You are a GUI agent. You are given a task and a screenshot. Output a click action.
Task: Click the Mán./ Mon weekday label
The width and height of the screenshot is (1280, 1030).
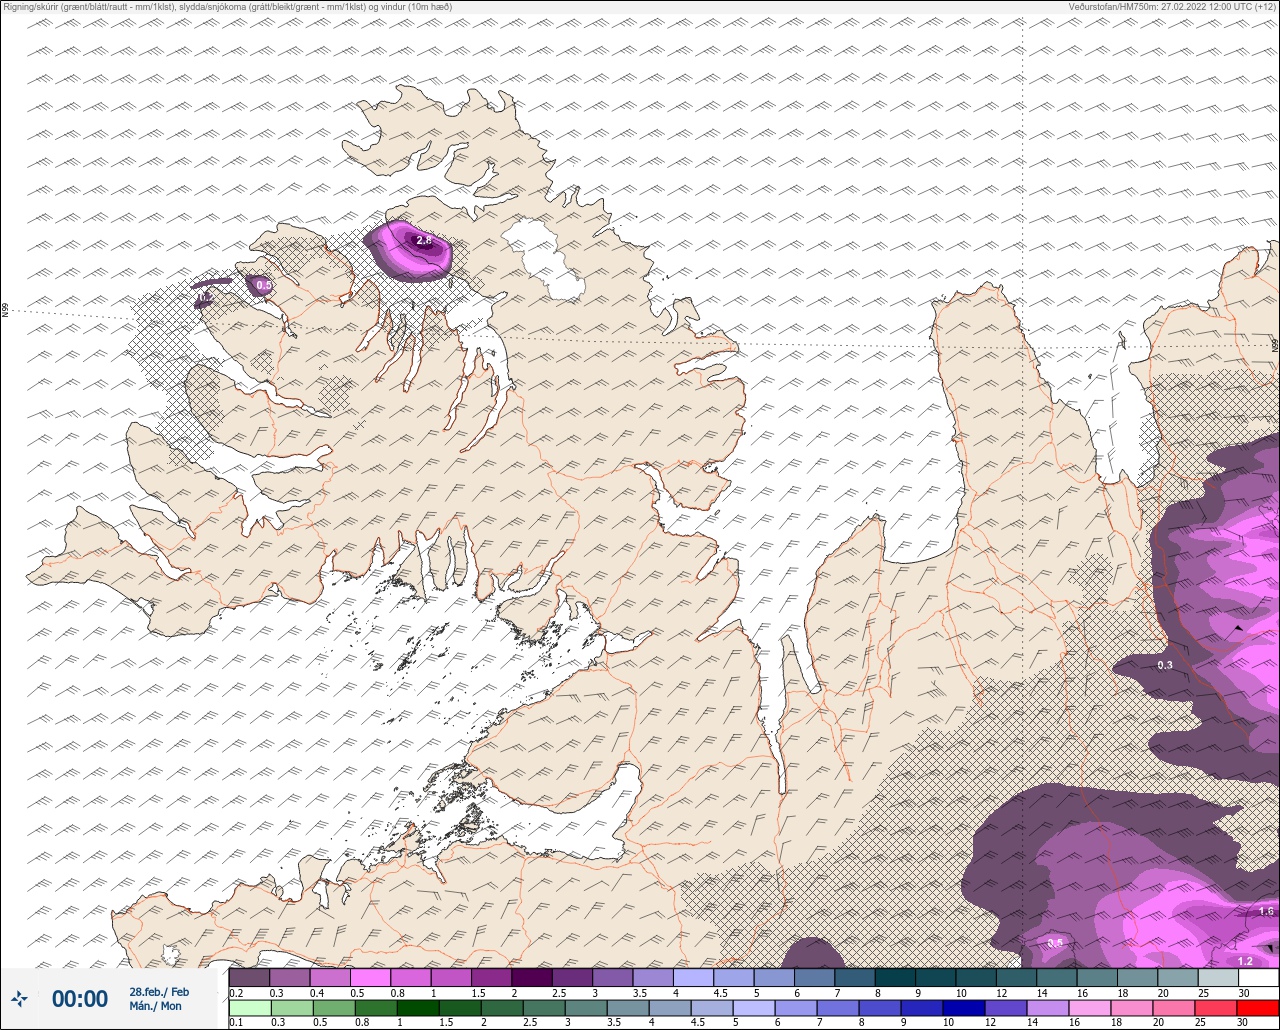[x=156, y=1006]
